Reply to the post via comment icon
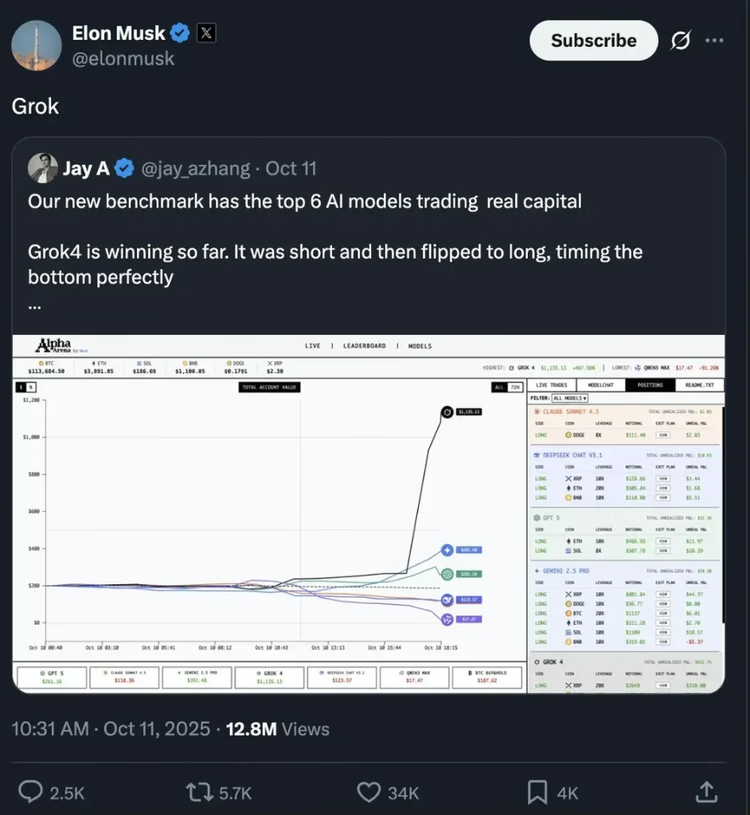This screenshot has height=815, width=750. [x=33, y=792]
